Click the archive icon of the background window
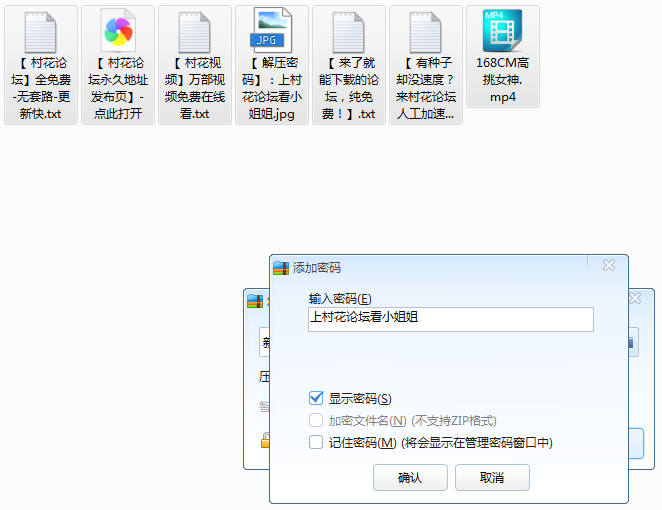The height and width of the screenshot is (510, 662). pyautogui.click(x=256, y=300)
